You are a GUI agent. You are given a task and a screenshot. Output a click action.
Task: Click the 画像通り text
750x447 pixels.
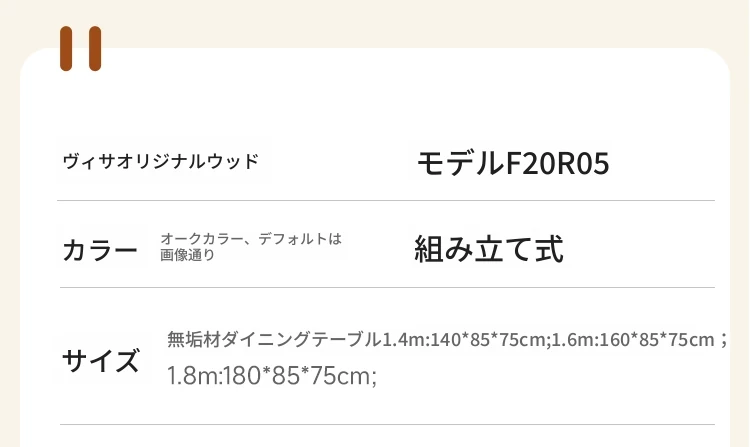click(x=187, y=256)
